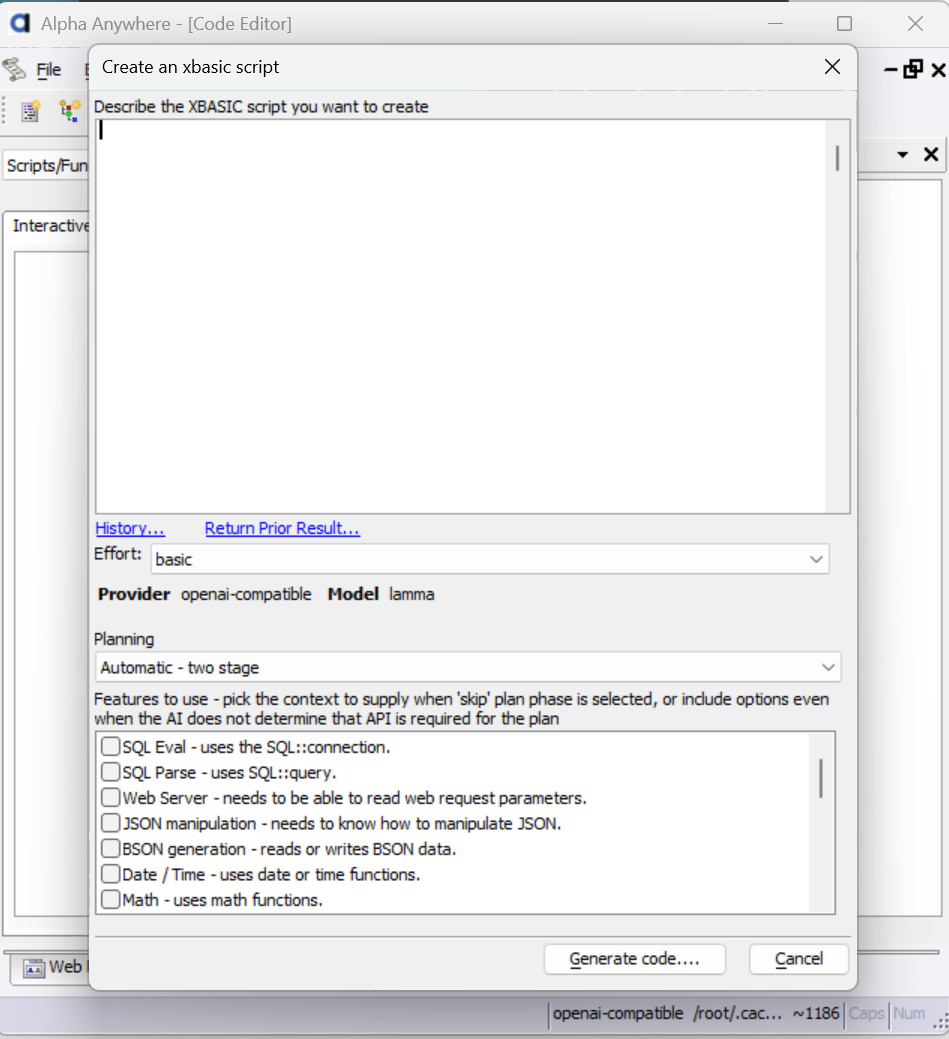This screenshot has height=1039, width=949.
Task: Click the features list scrollbar thumb
Action: [821, 778]
